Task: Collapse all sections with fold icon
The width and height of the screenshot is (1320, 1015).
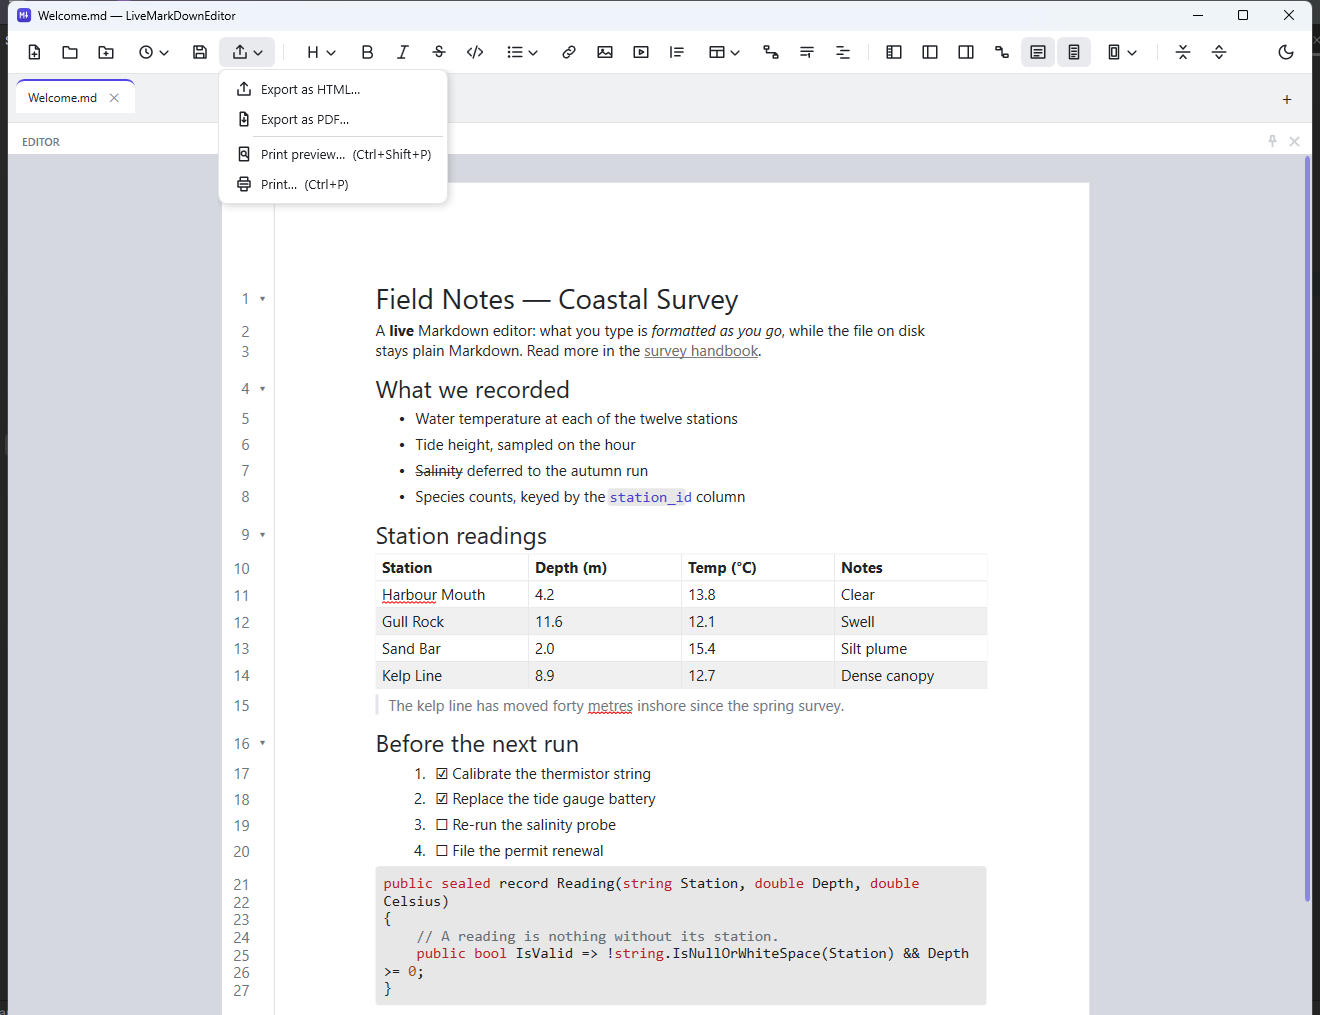Action: click(x=1183, y=52)
